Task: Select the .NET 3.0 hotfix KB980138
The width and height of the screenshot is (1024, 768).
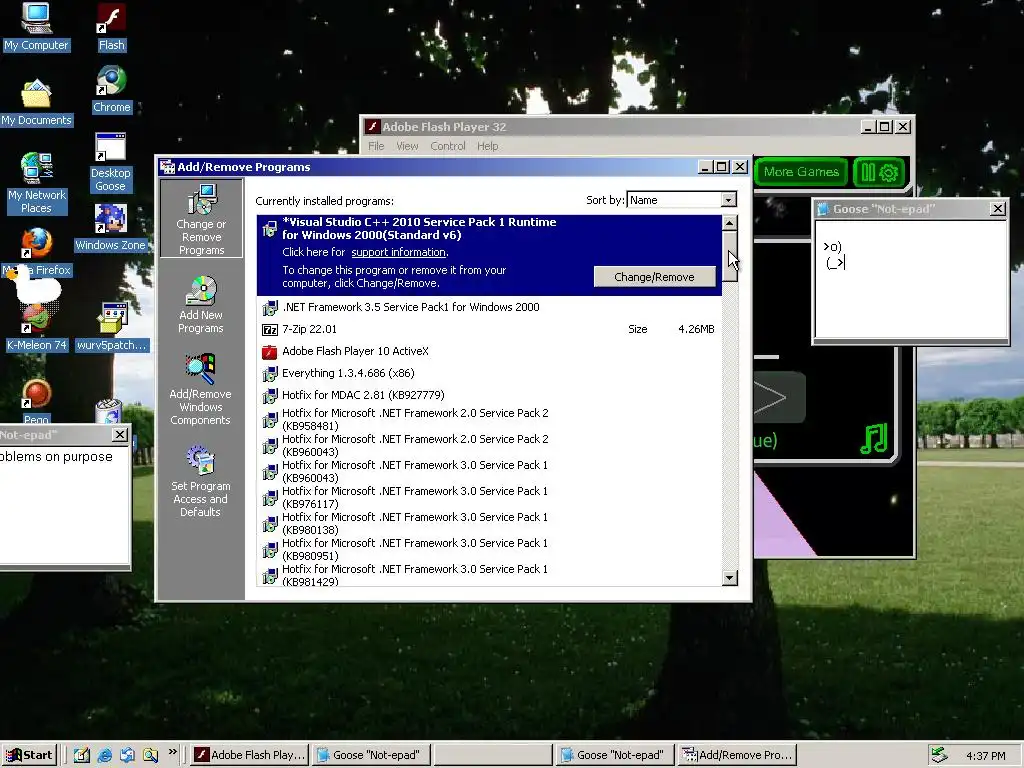Action: (489, 524)
